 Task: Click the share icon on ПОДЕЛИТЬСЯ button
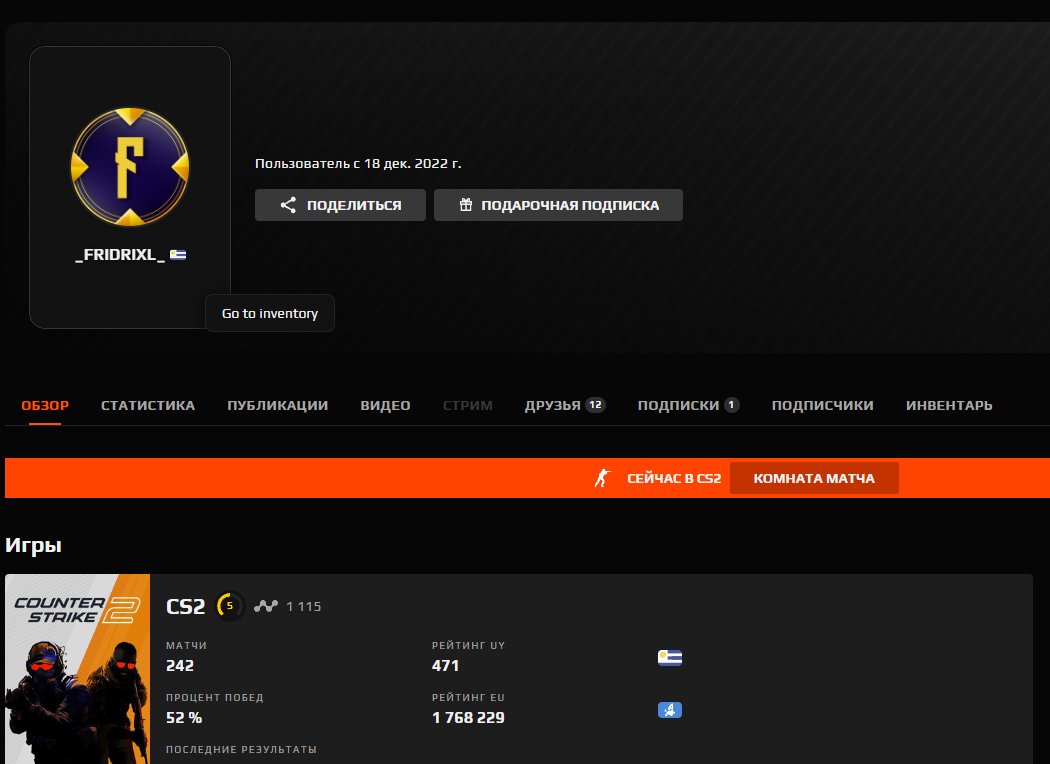pyautogui.click(x=288, y=204)
